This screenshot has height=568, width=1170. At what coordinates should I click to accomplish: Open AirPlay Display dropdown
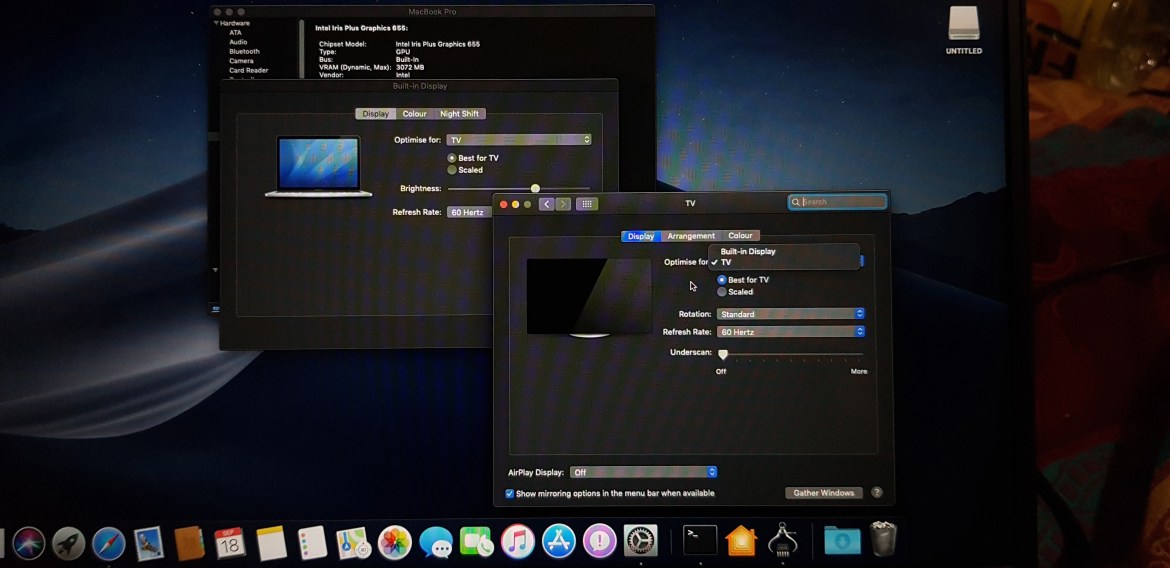[x=643, y=472]
